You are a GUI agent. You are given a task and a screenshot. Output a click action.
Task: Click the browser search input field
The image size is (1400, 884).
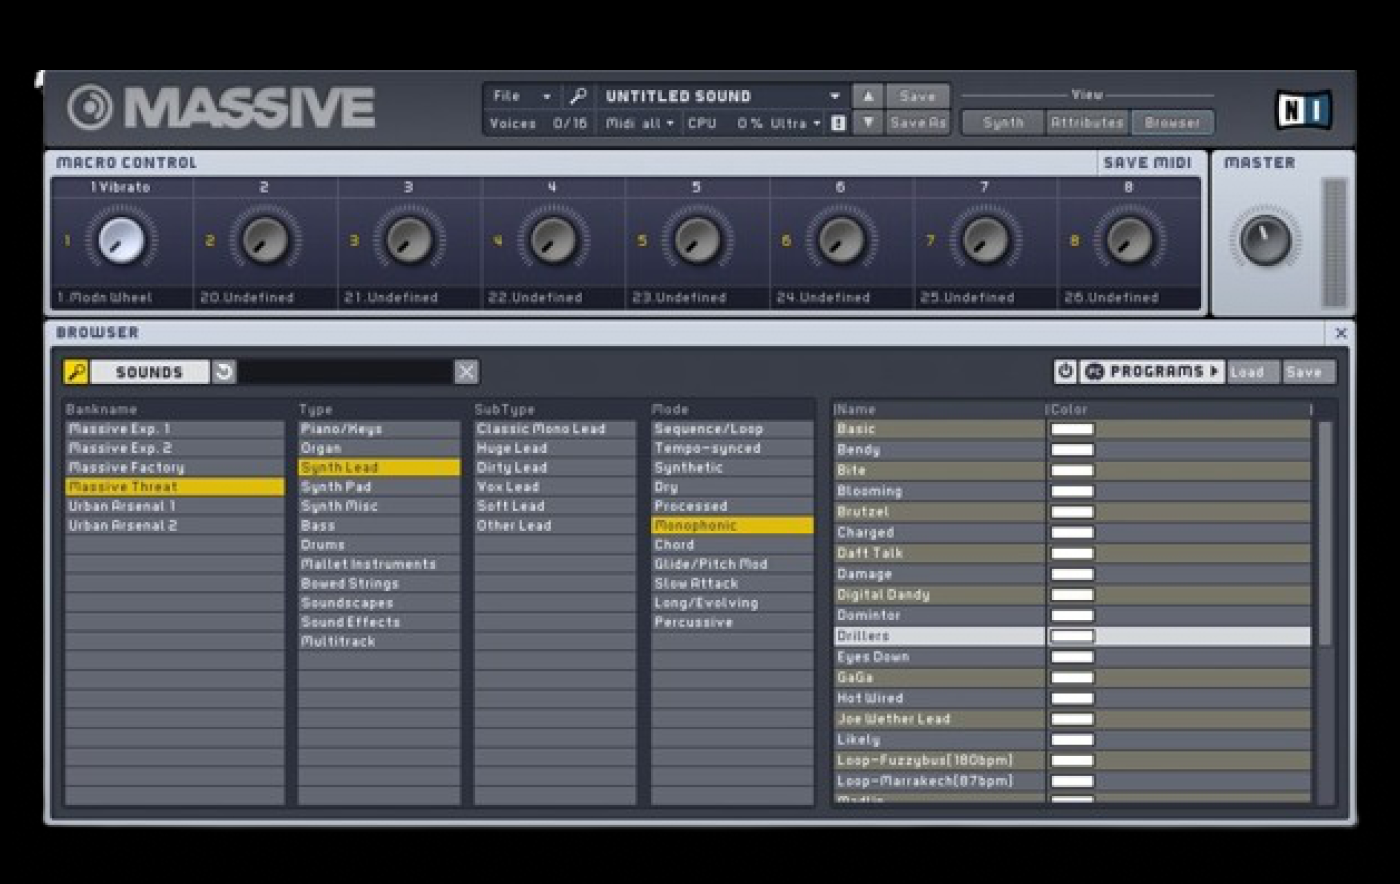pyautogui.click(x=346, y=372)
